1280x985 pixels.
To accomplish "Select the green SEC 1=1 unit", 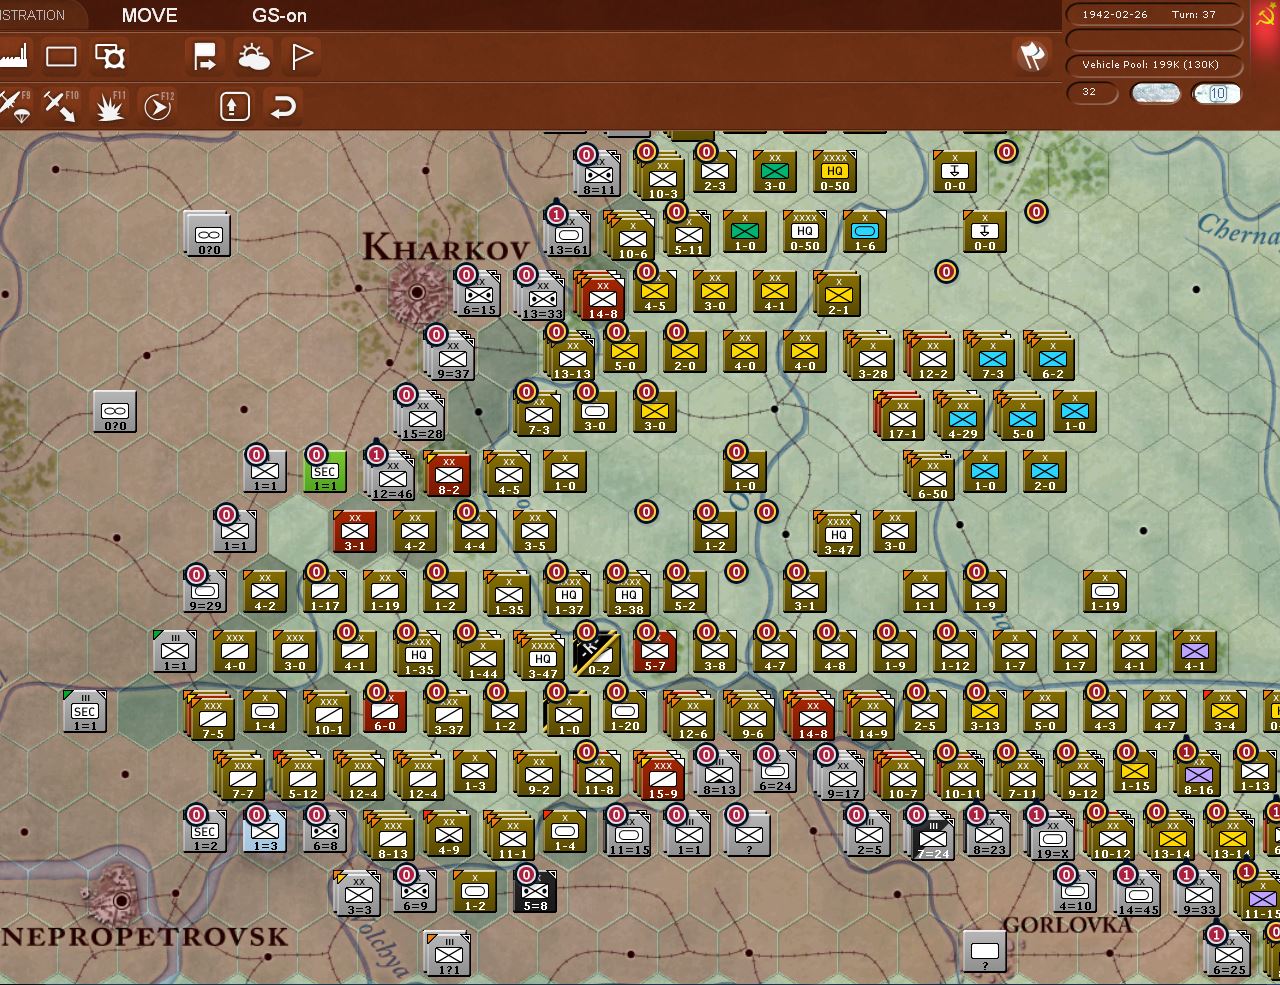I will point(325,471).
